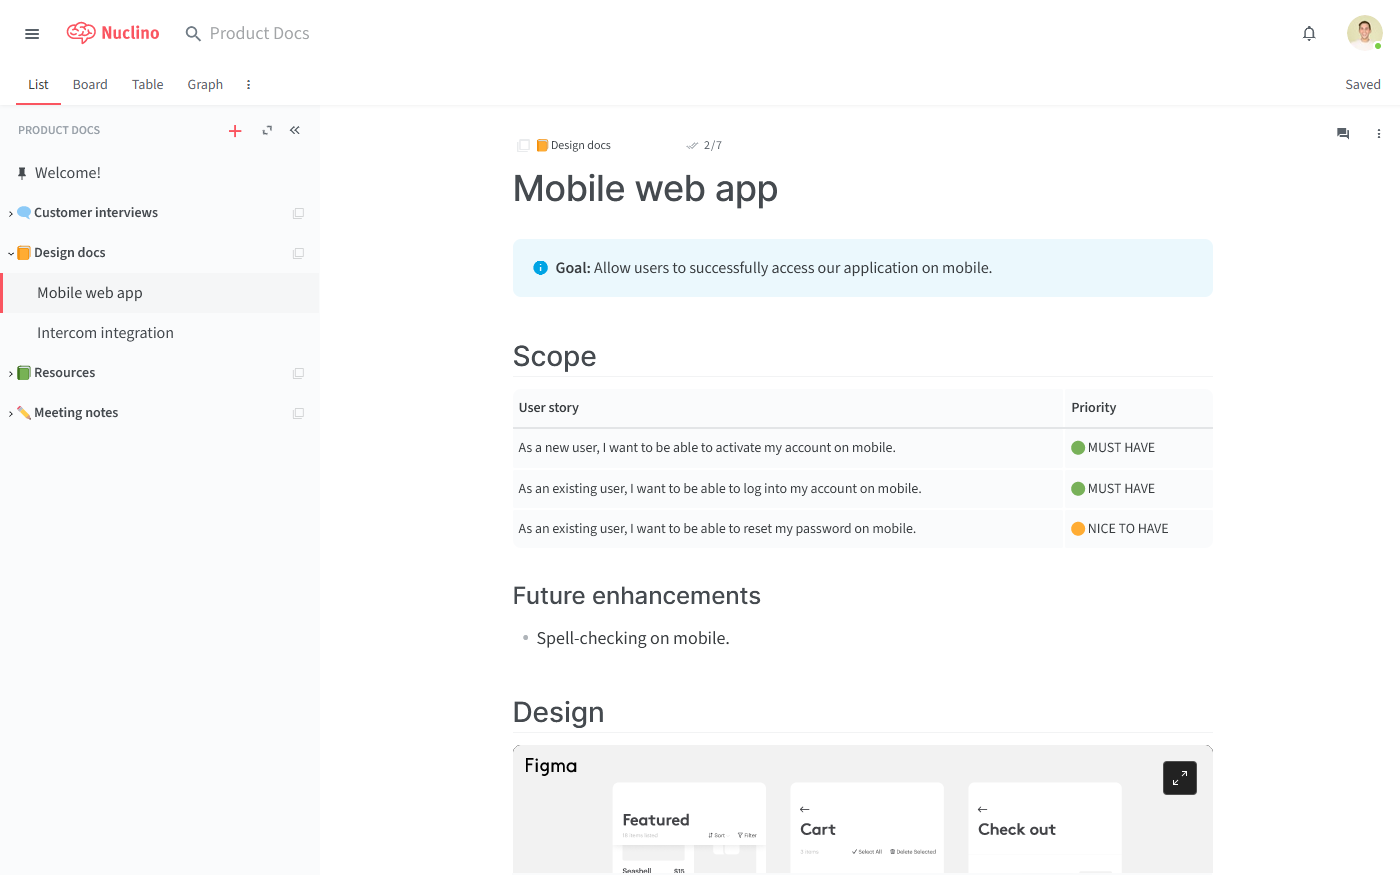Click the multi-select icon beside Meeting notes
Viewport: 1400px width, 875px height.
[x=298, y=413]
